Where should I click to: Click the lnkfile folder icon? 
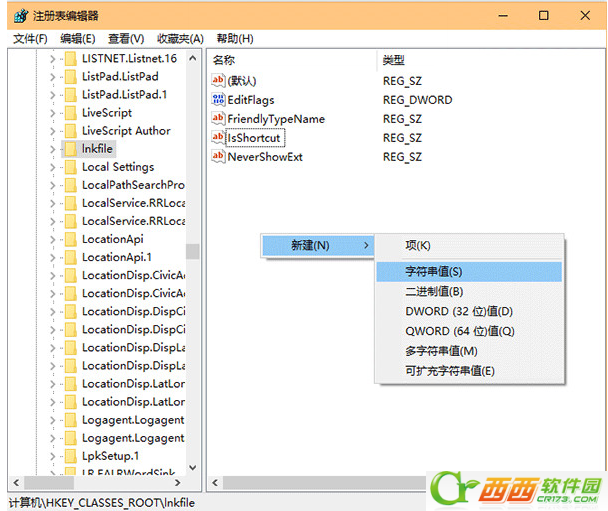(71, 149)
